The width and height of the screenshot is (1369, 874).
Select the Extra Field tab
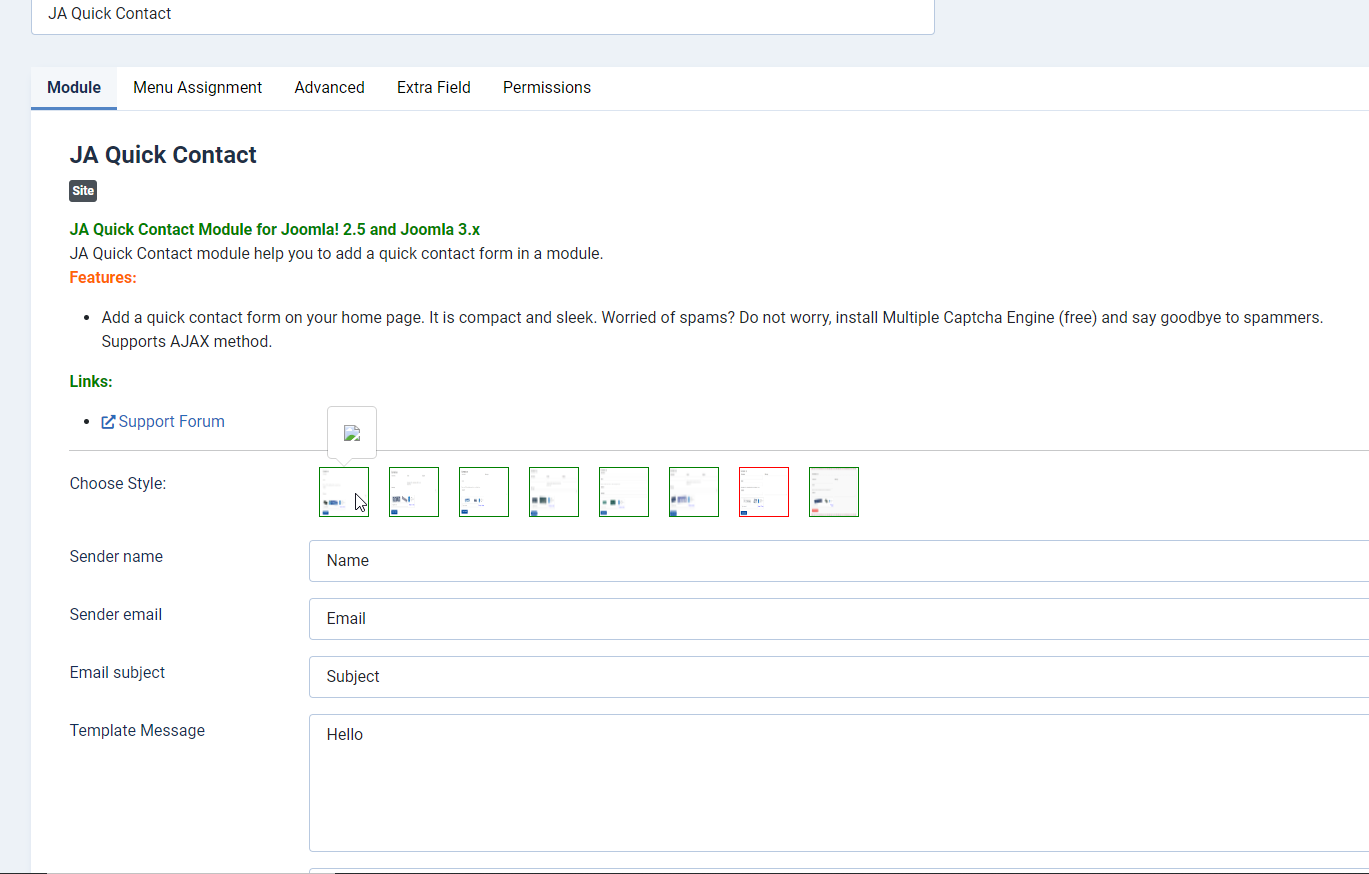tap(434, 88)
